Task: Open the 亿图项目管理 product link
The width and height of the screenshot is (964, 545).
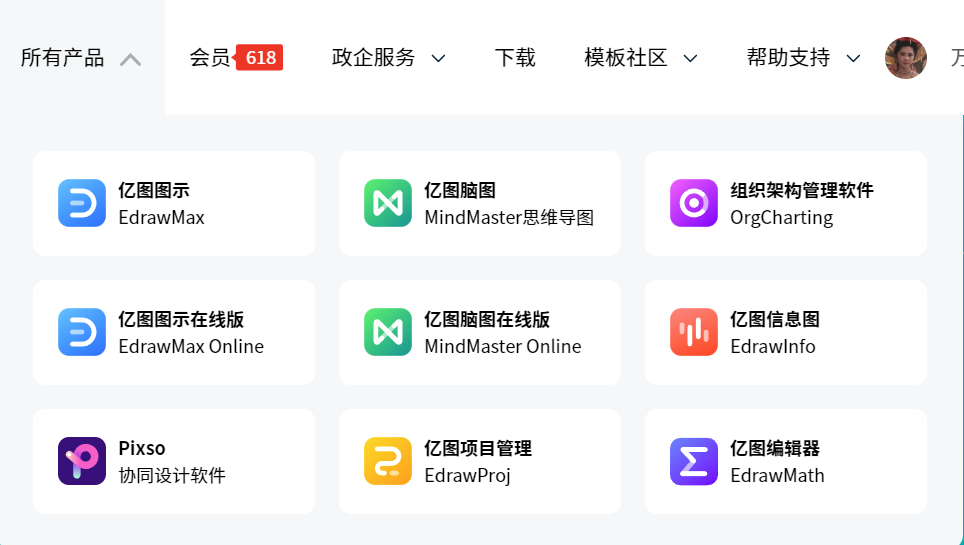Action: pyautogui.click(x=478, y=448)
